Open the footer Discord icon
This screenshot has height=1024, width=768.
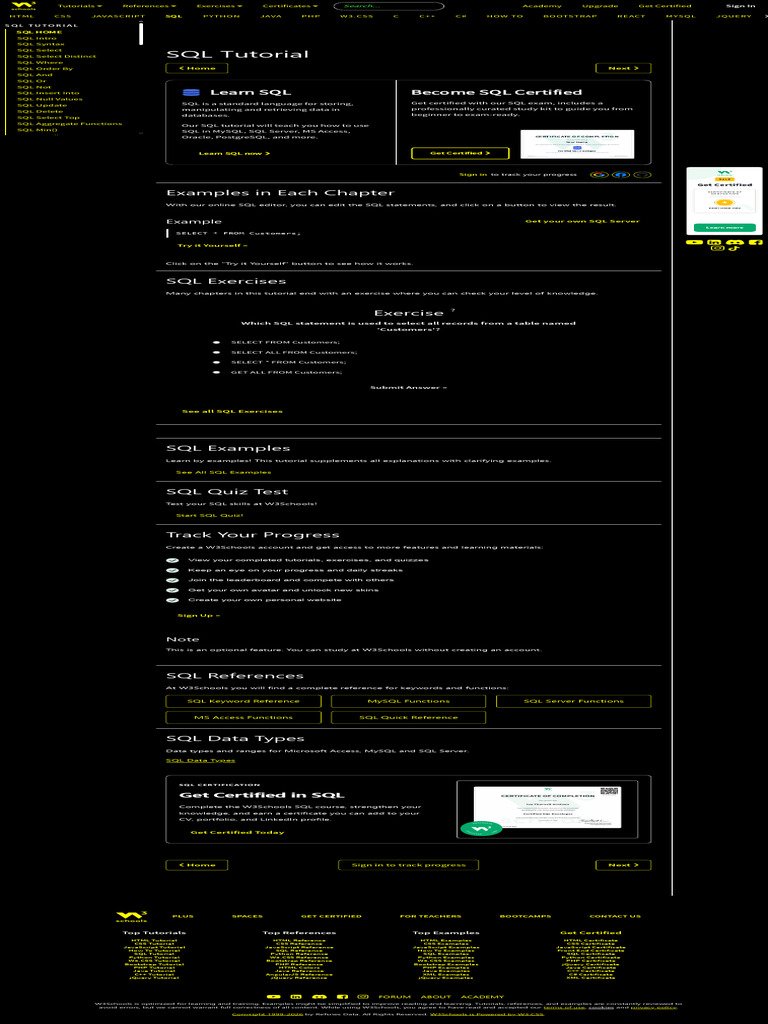click(319, 997)
